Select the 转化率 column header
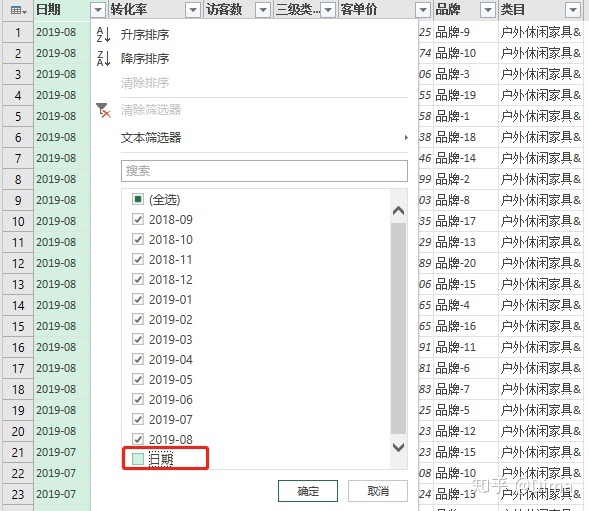Screen dimensions: 589x511 pos(155,10)
